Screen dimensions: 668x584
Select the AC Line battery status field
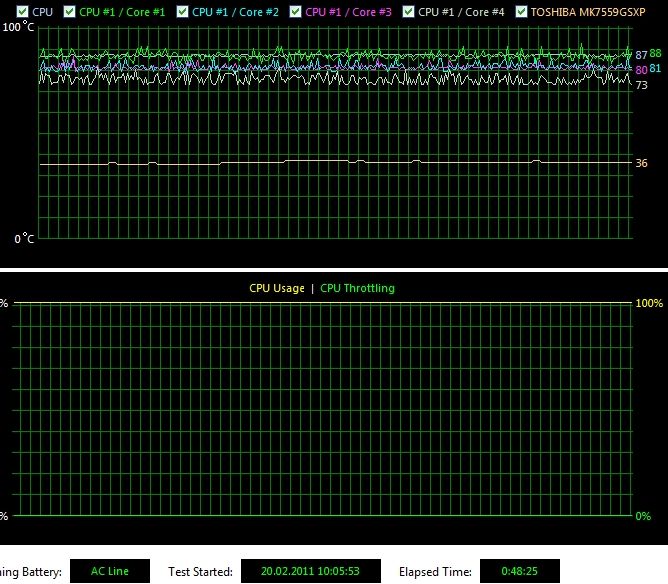(110, 572)
